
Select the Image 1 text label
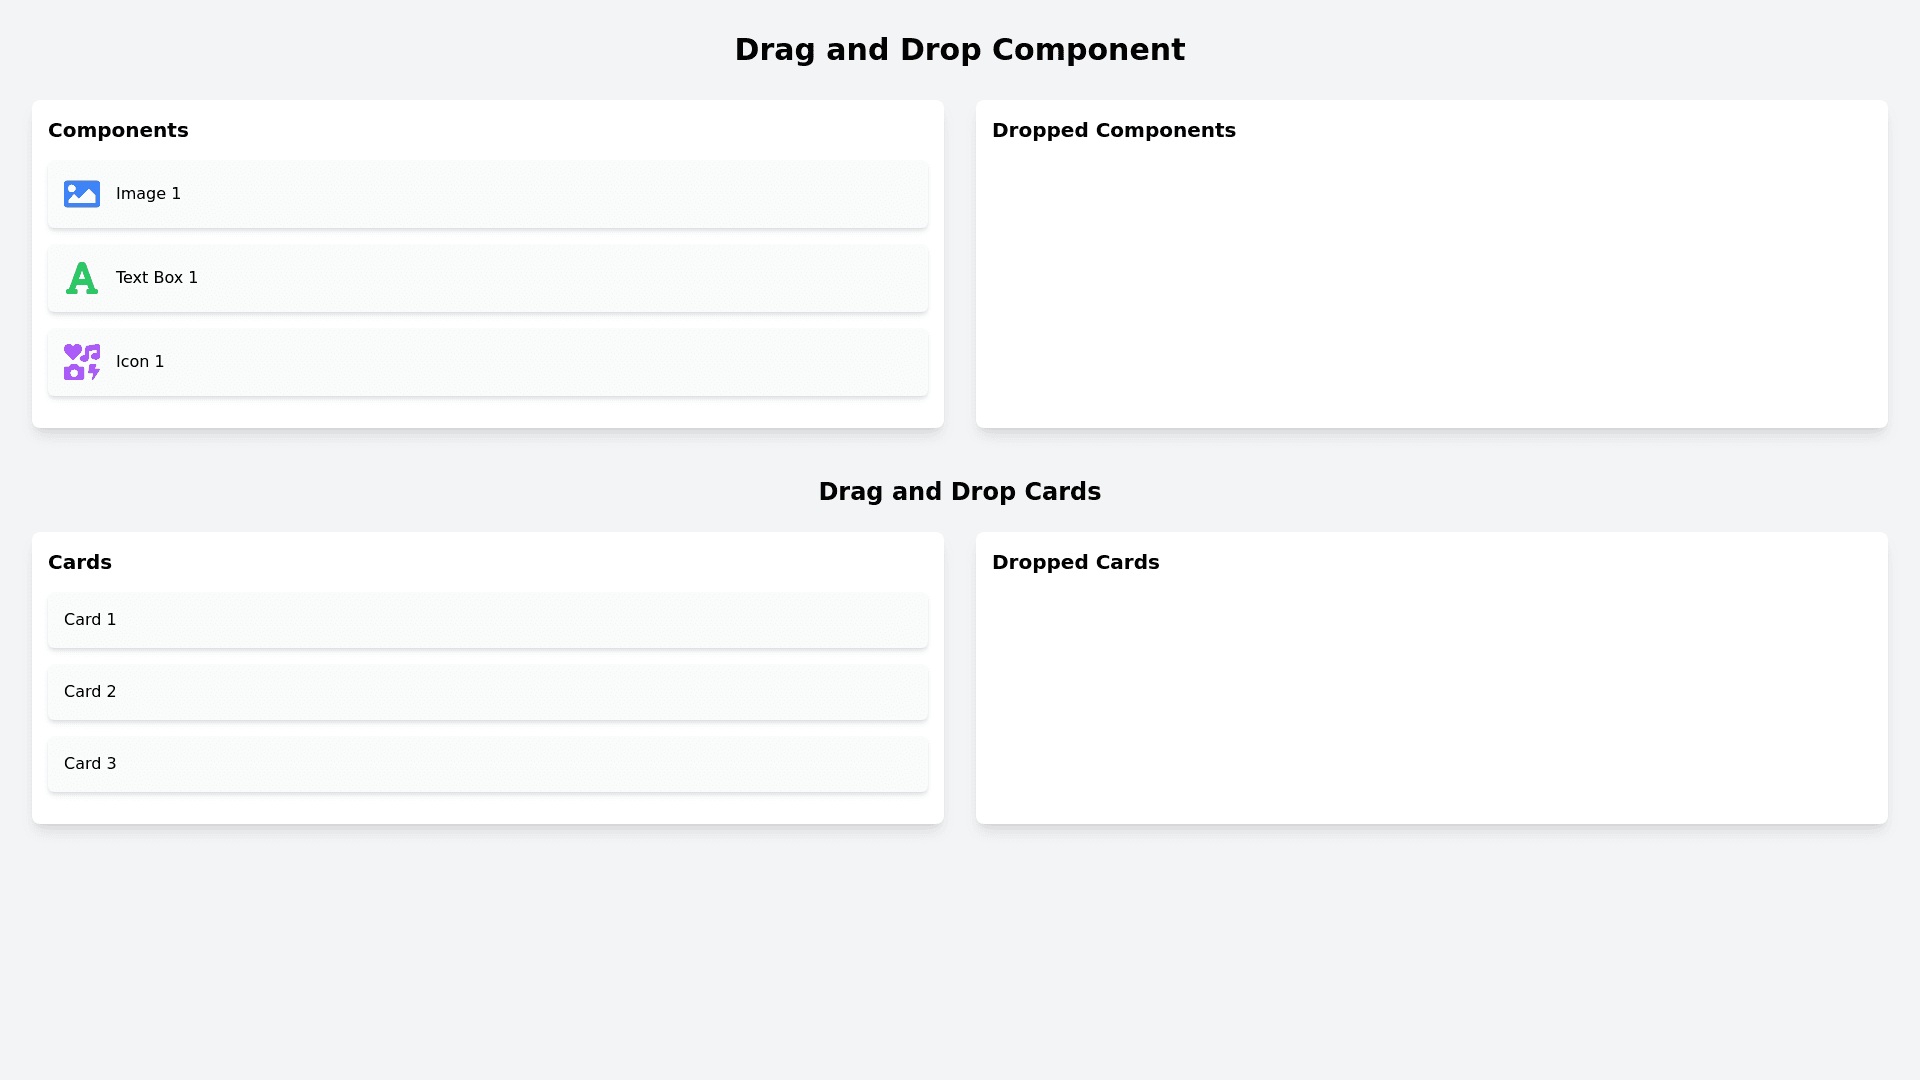[148, 194]
